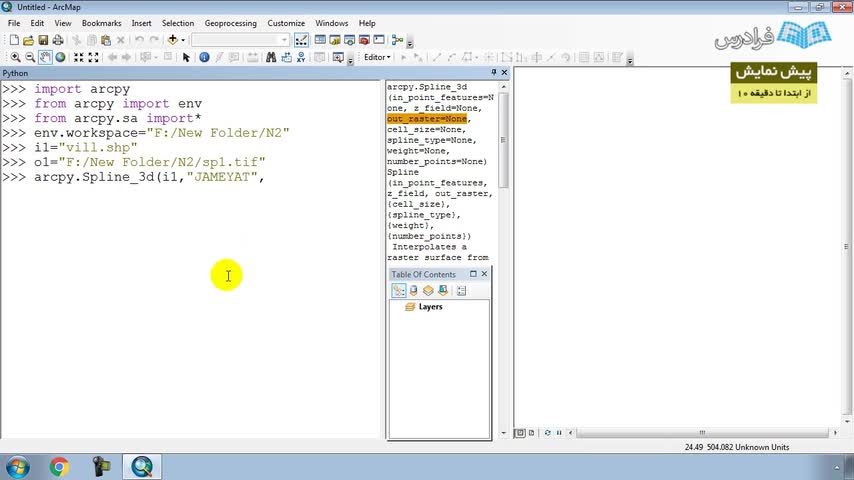This screenshot has height=480, width=854.
Task: Open the Customize menu
Action: click(286, 23)
